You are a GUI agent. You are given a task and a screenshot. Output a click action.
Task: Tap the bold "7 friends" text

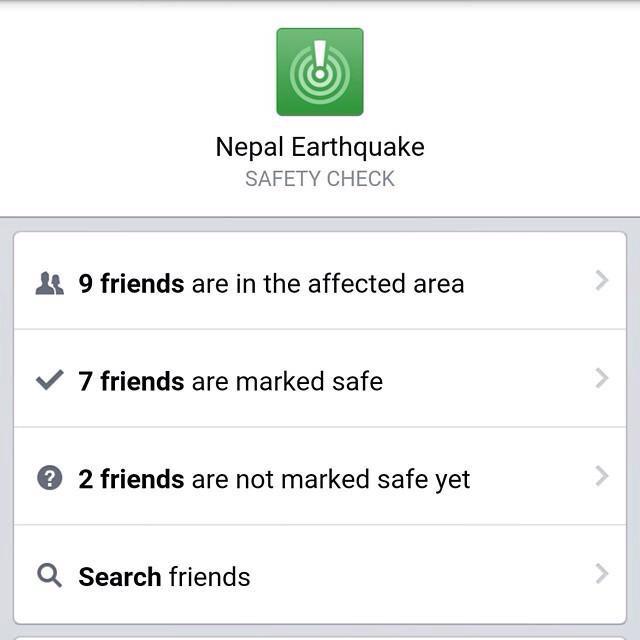[131, 381]
